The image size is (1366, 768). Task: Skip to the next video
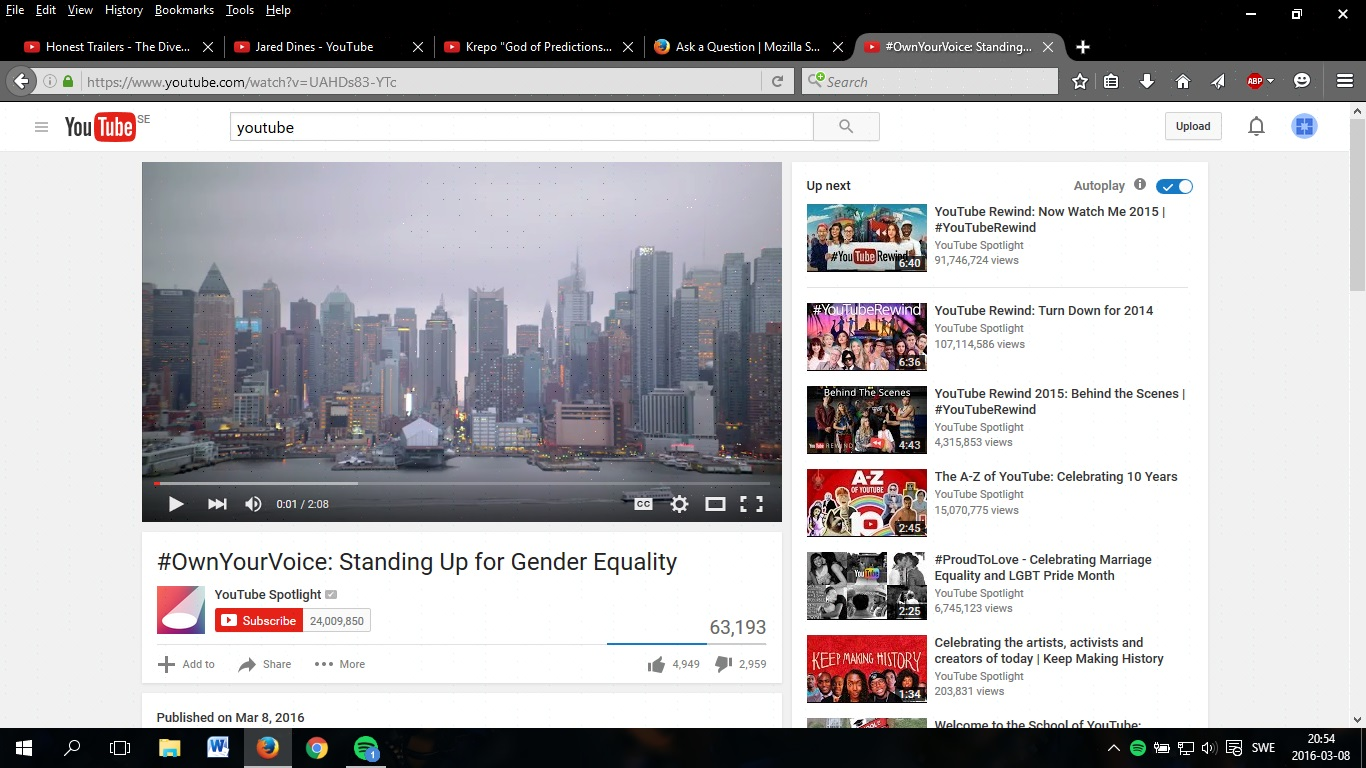tap(217, 504)
